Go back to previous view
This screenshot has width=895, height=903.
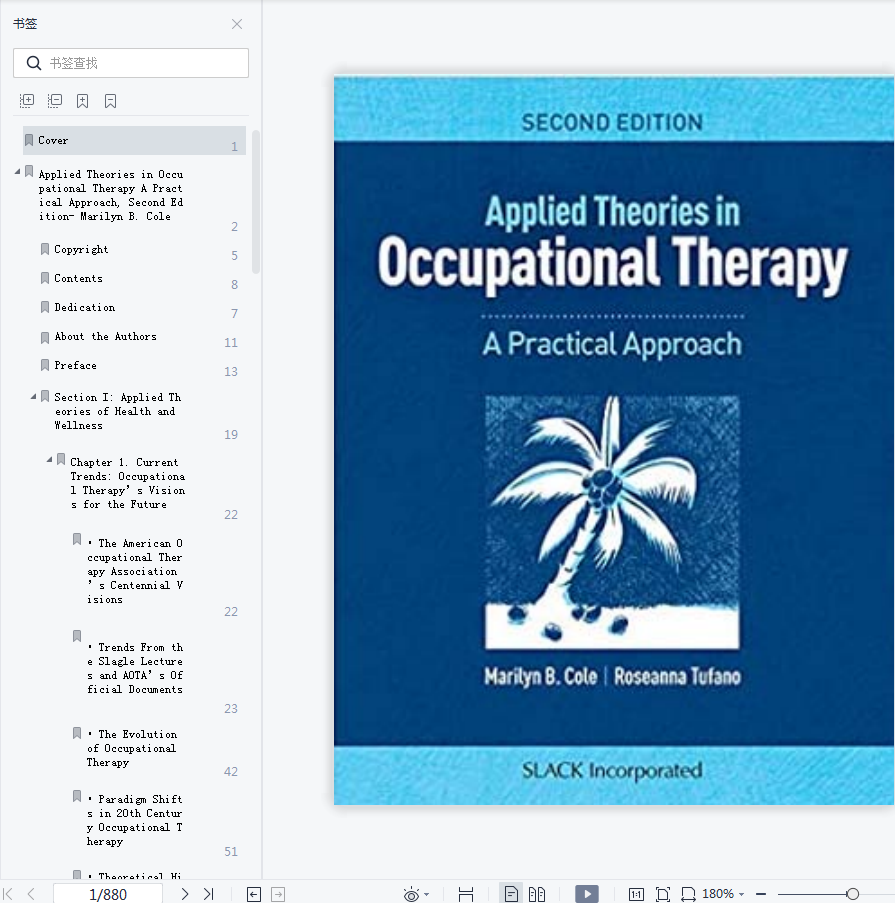[x=253, y=894]
